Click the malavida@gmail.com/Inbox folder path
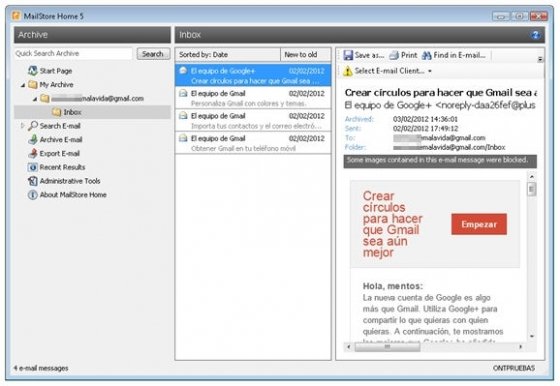The image size is (560, 386). pyautogui.click(x=449, y=147)
